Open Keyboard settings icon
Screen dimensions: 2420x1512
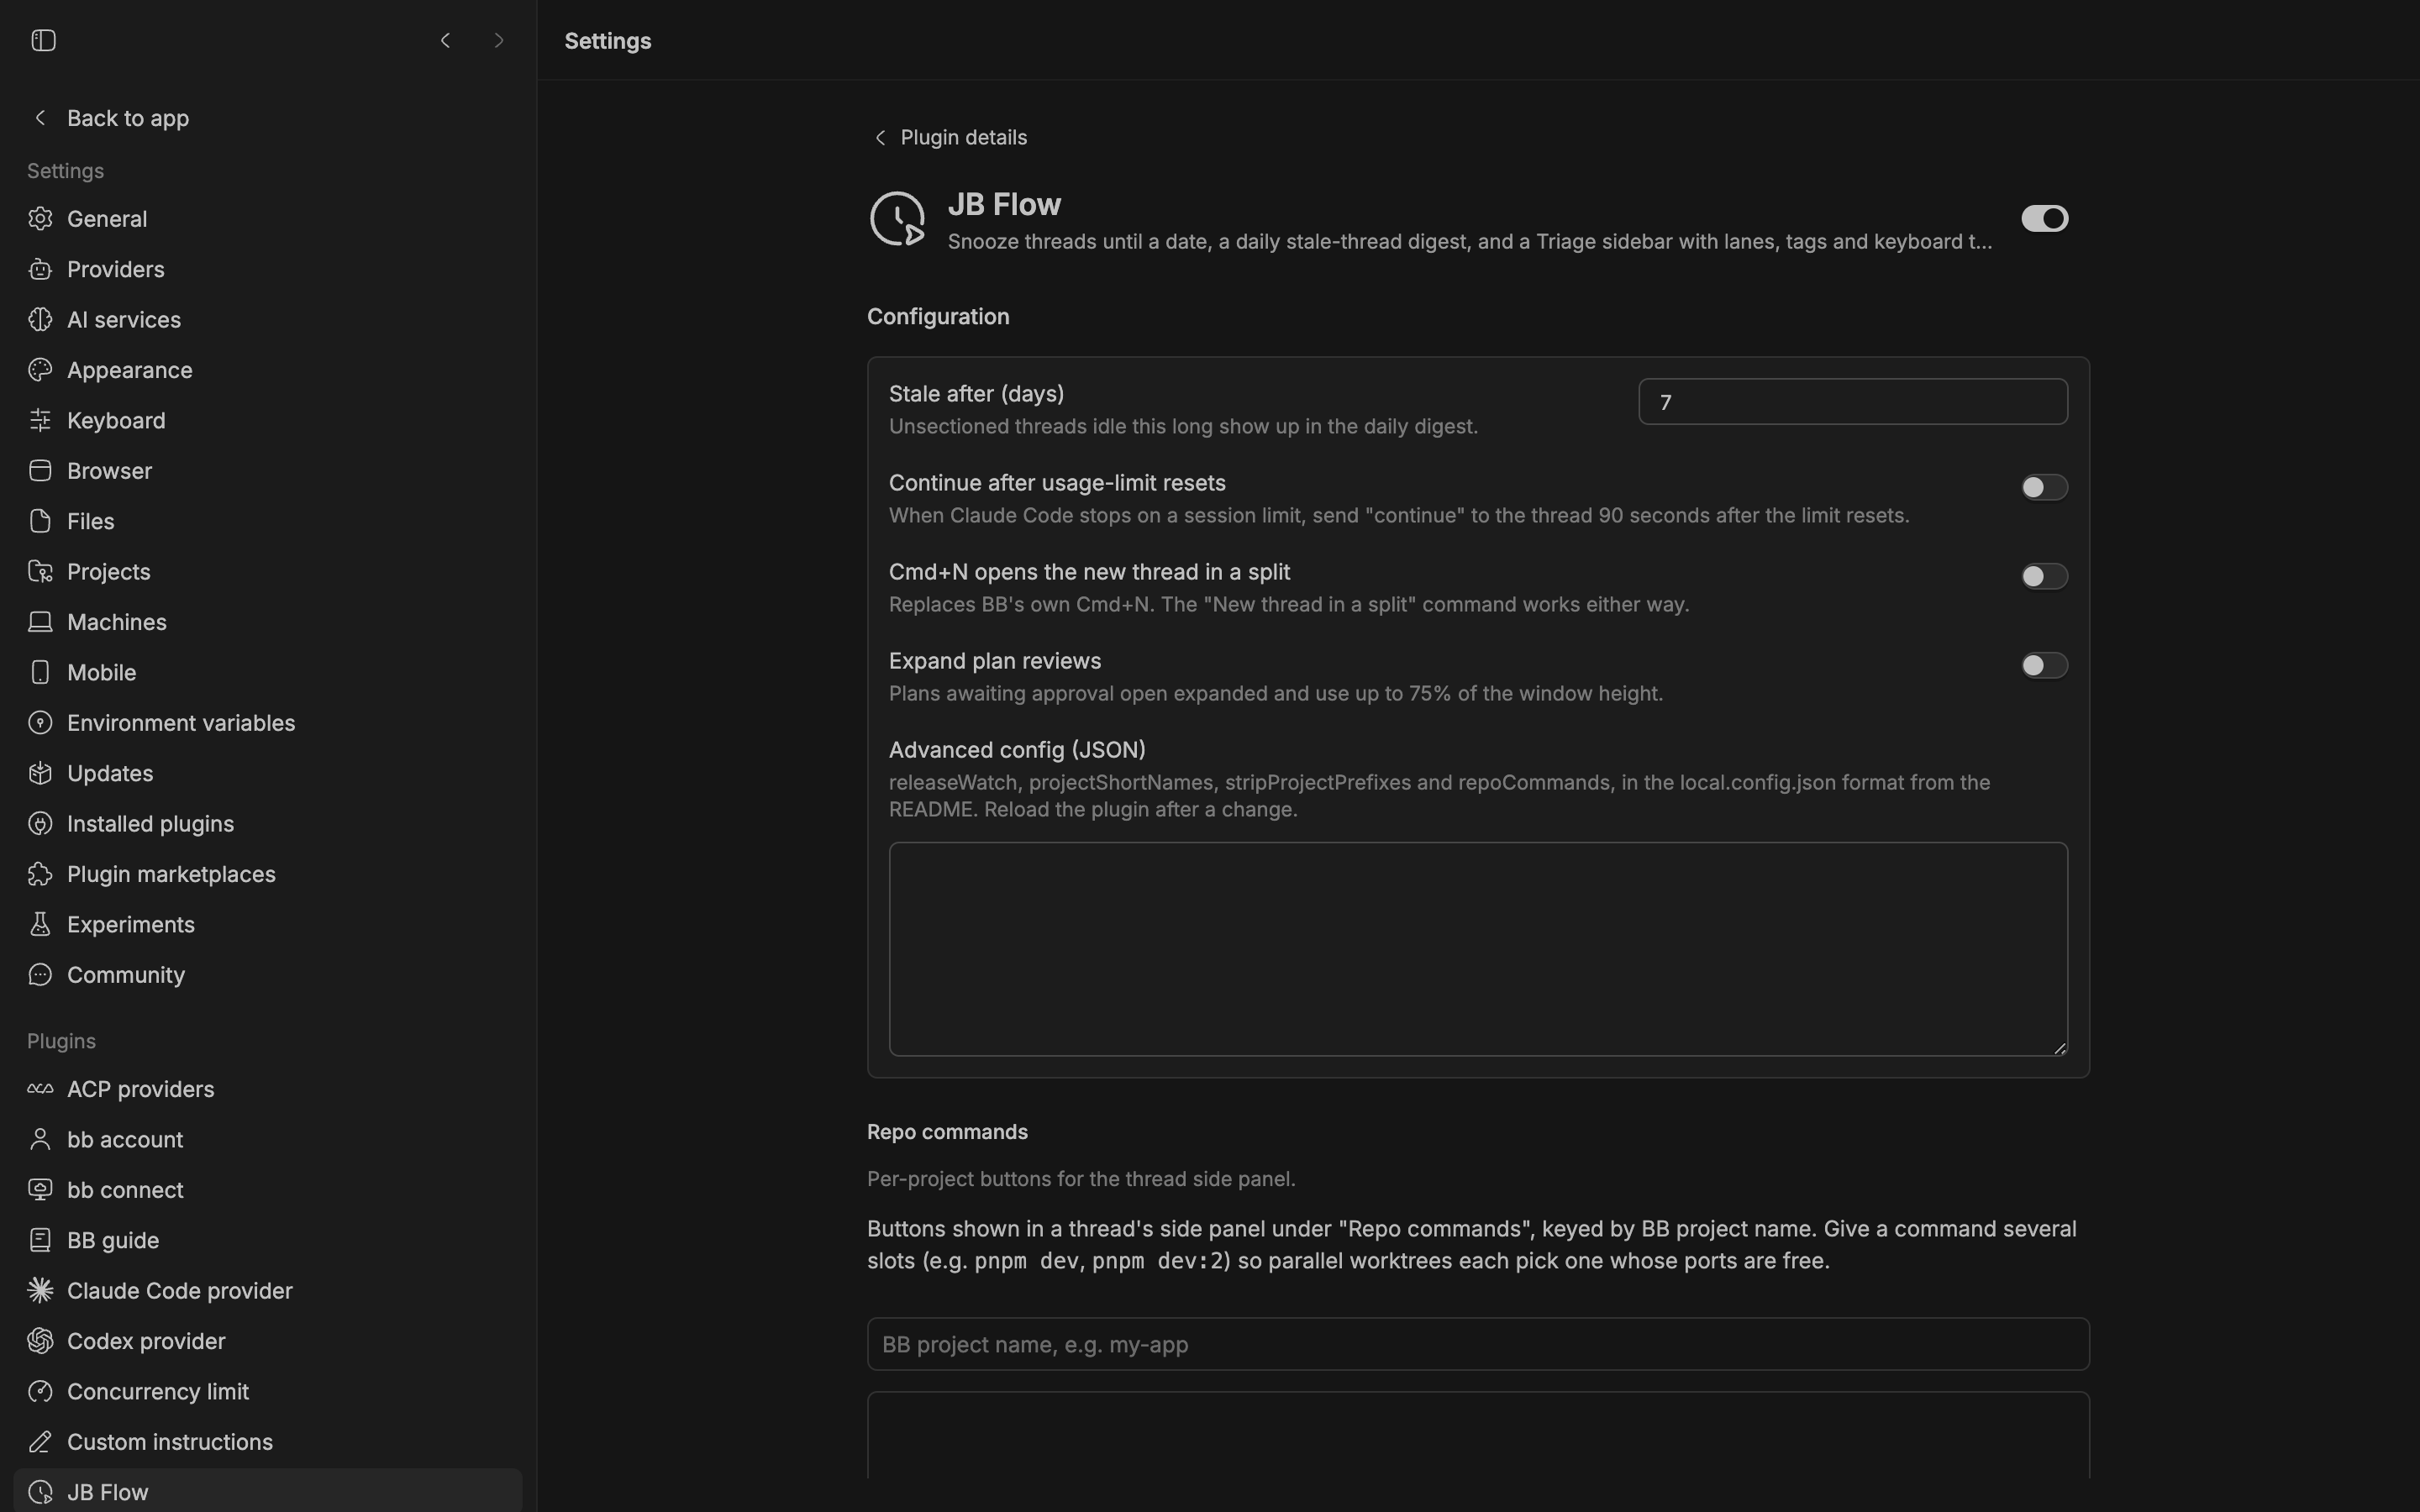[x=40, y=420]
